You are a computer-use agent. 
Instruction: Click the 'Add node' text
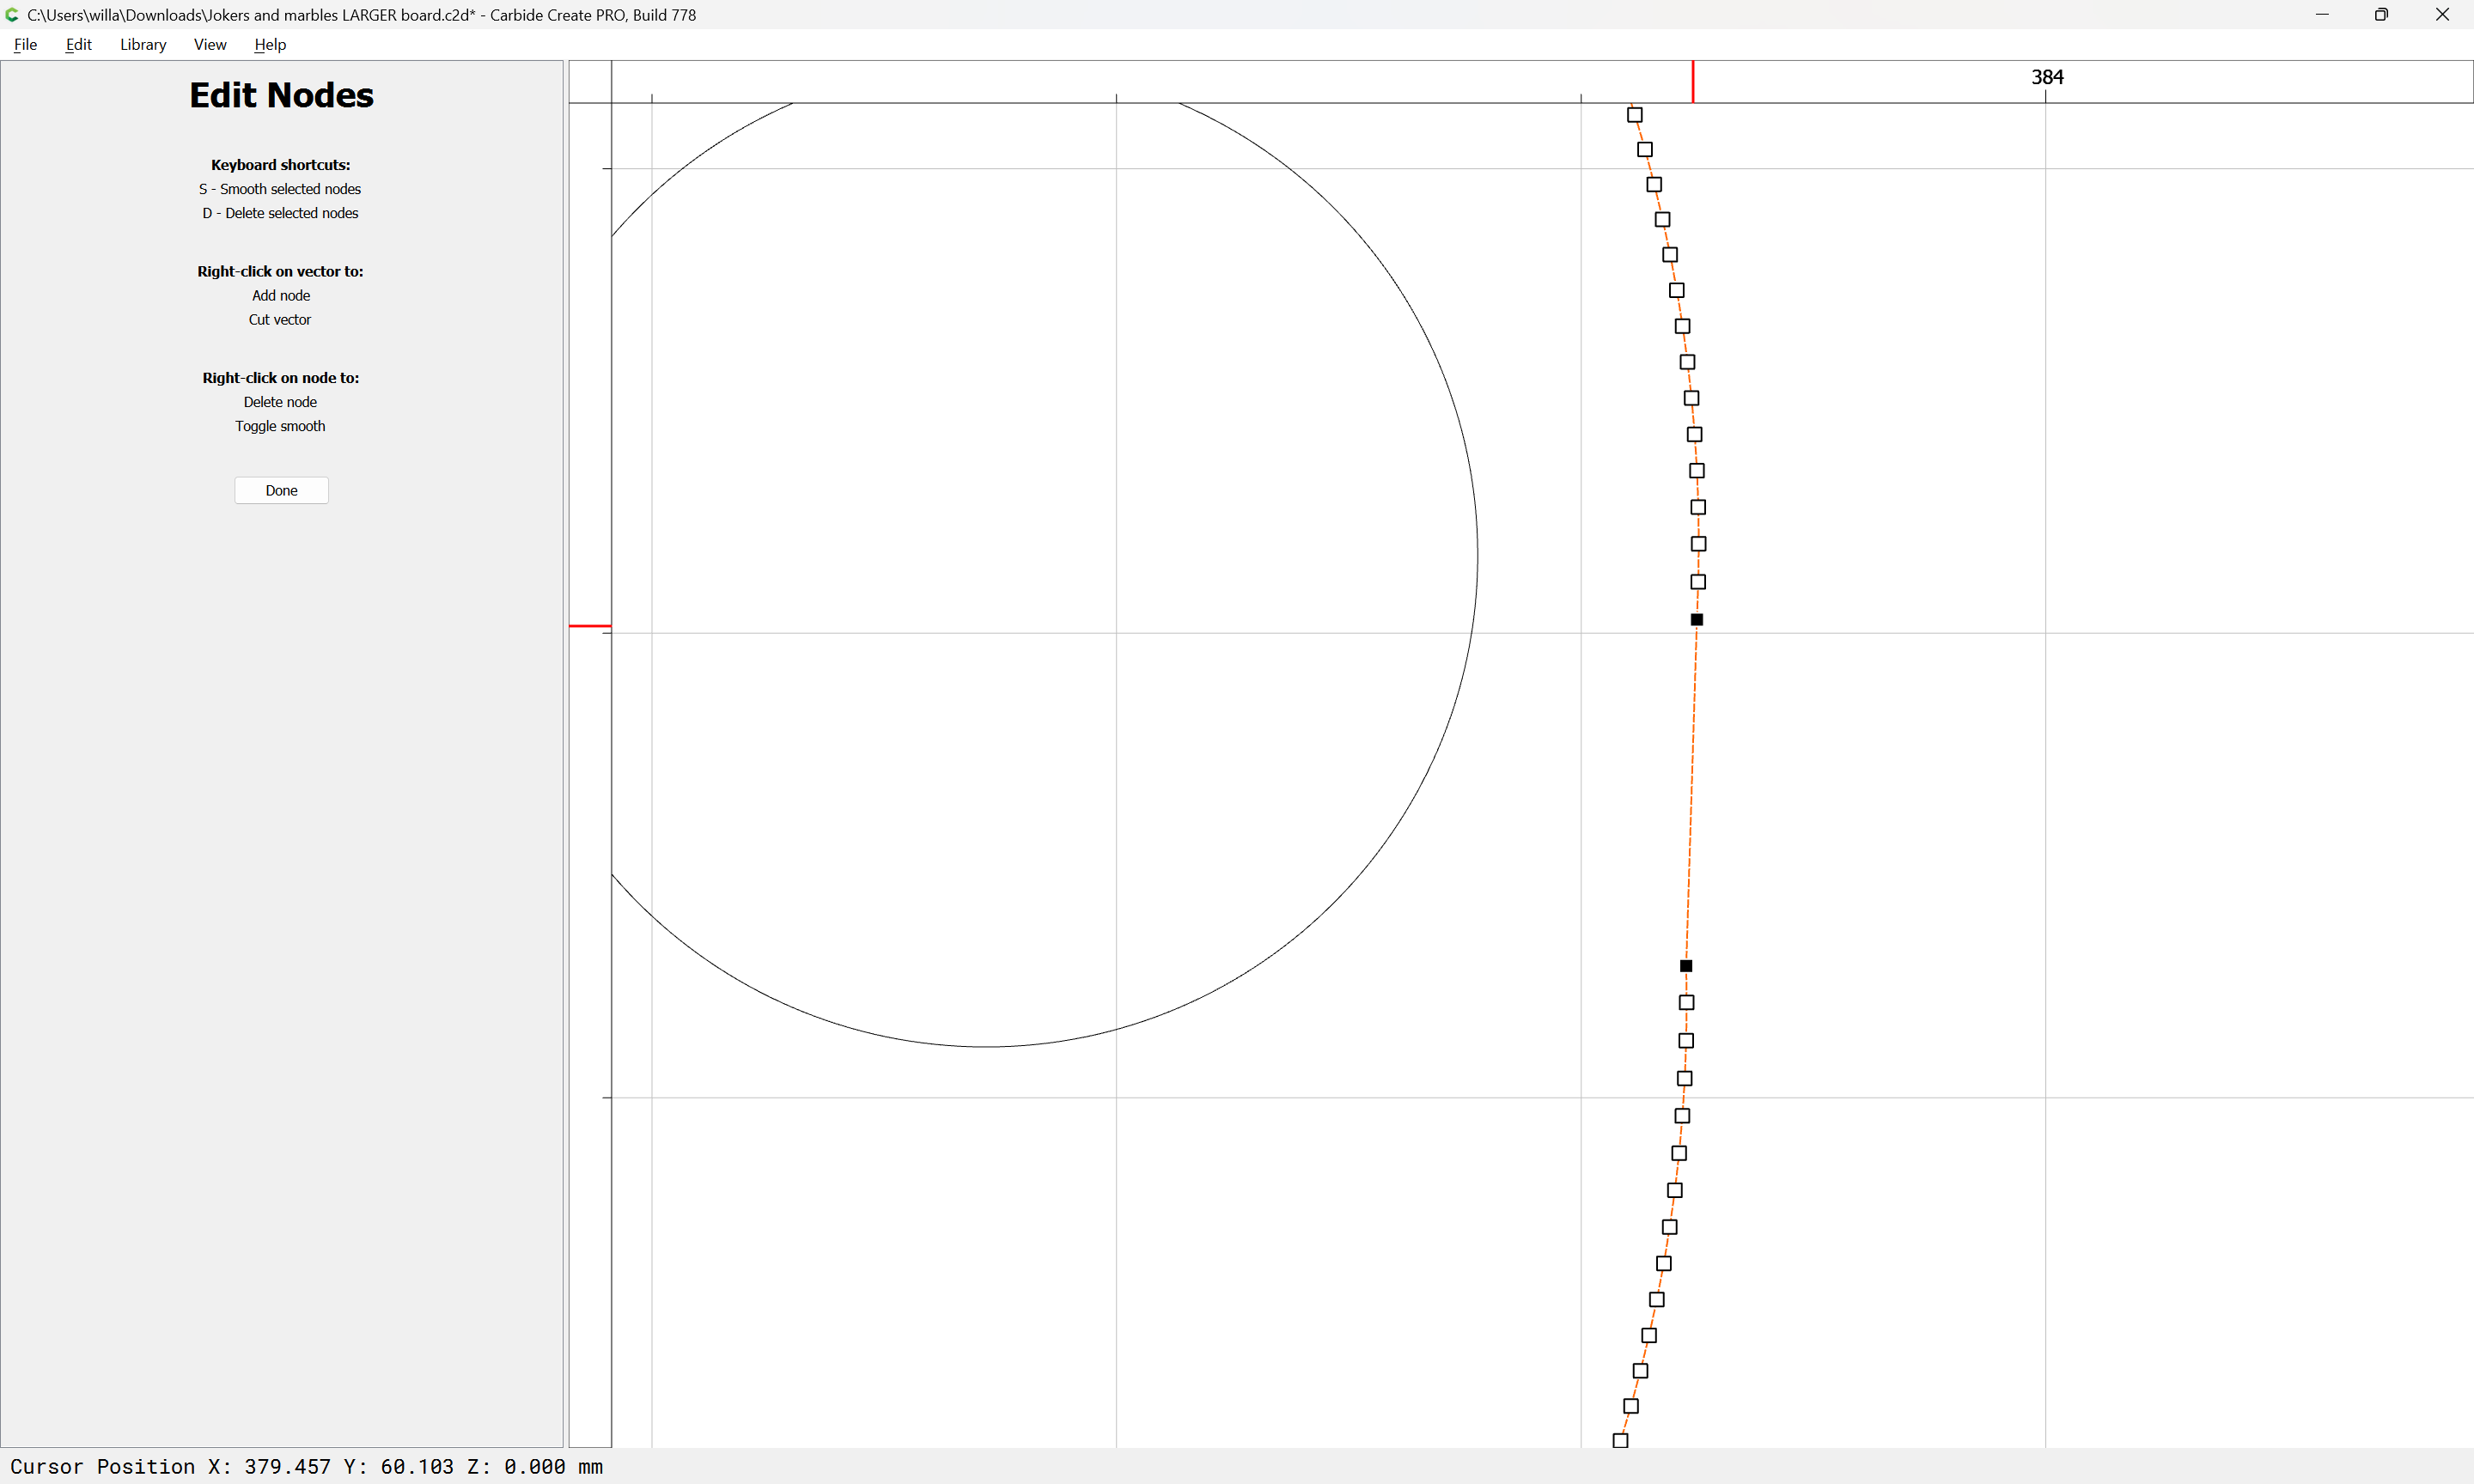[281, 295]
